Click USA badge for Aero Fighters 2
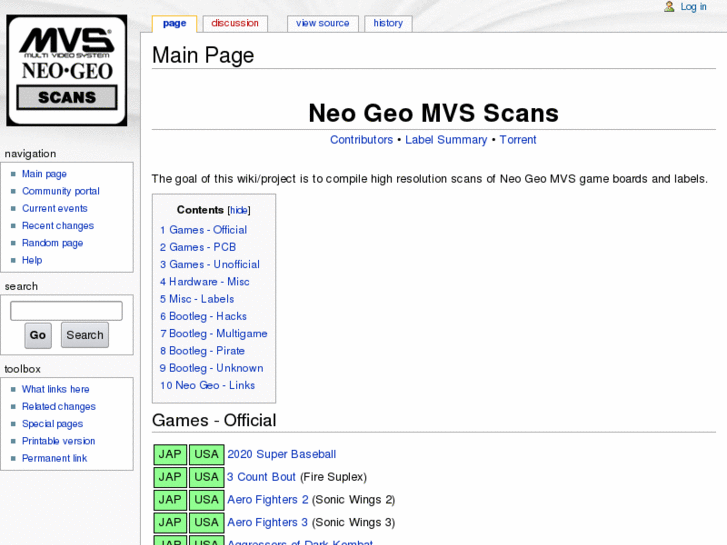Viewport: 727px width, 545px height. [206, 500]
